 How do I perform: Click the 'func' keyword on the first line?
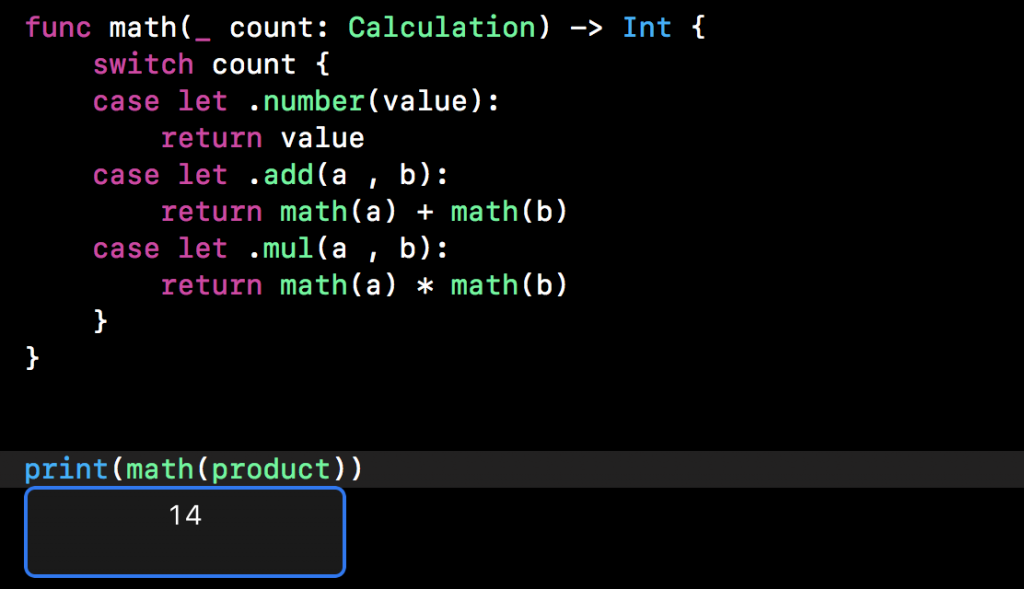[x=57, y=27]
